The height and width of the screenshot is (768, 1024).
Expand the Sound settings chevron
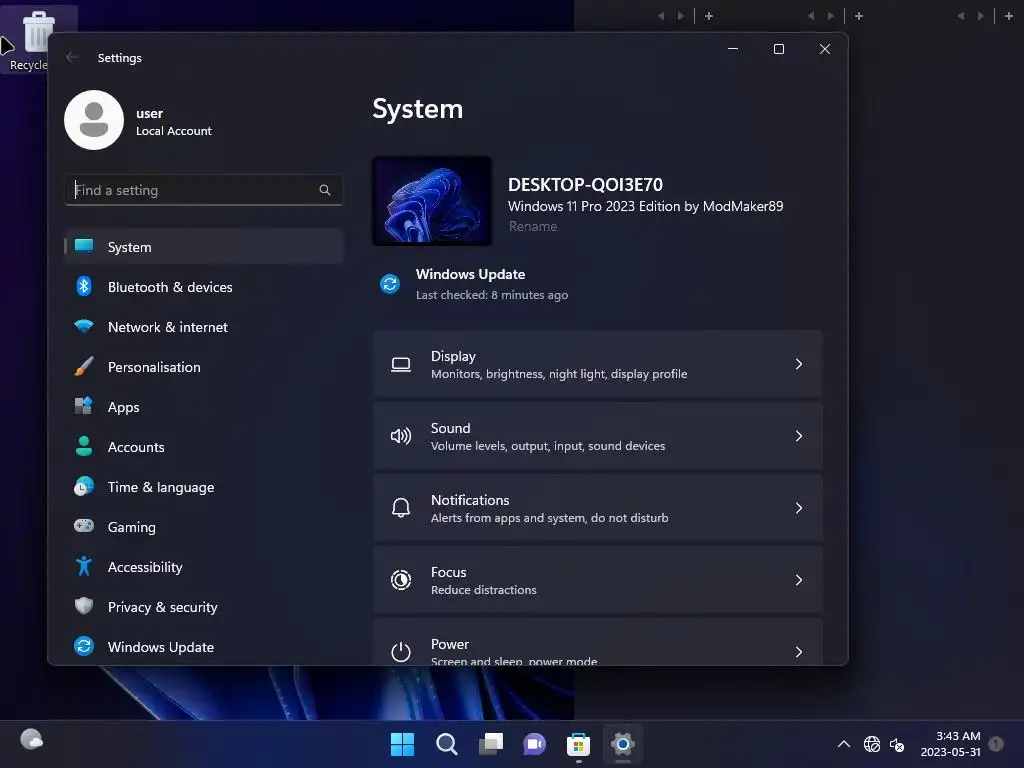(x=799, y=436)
